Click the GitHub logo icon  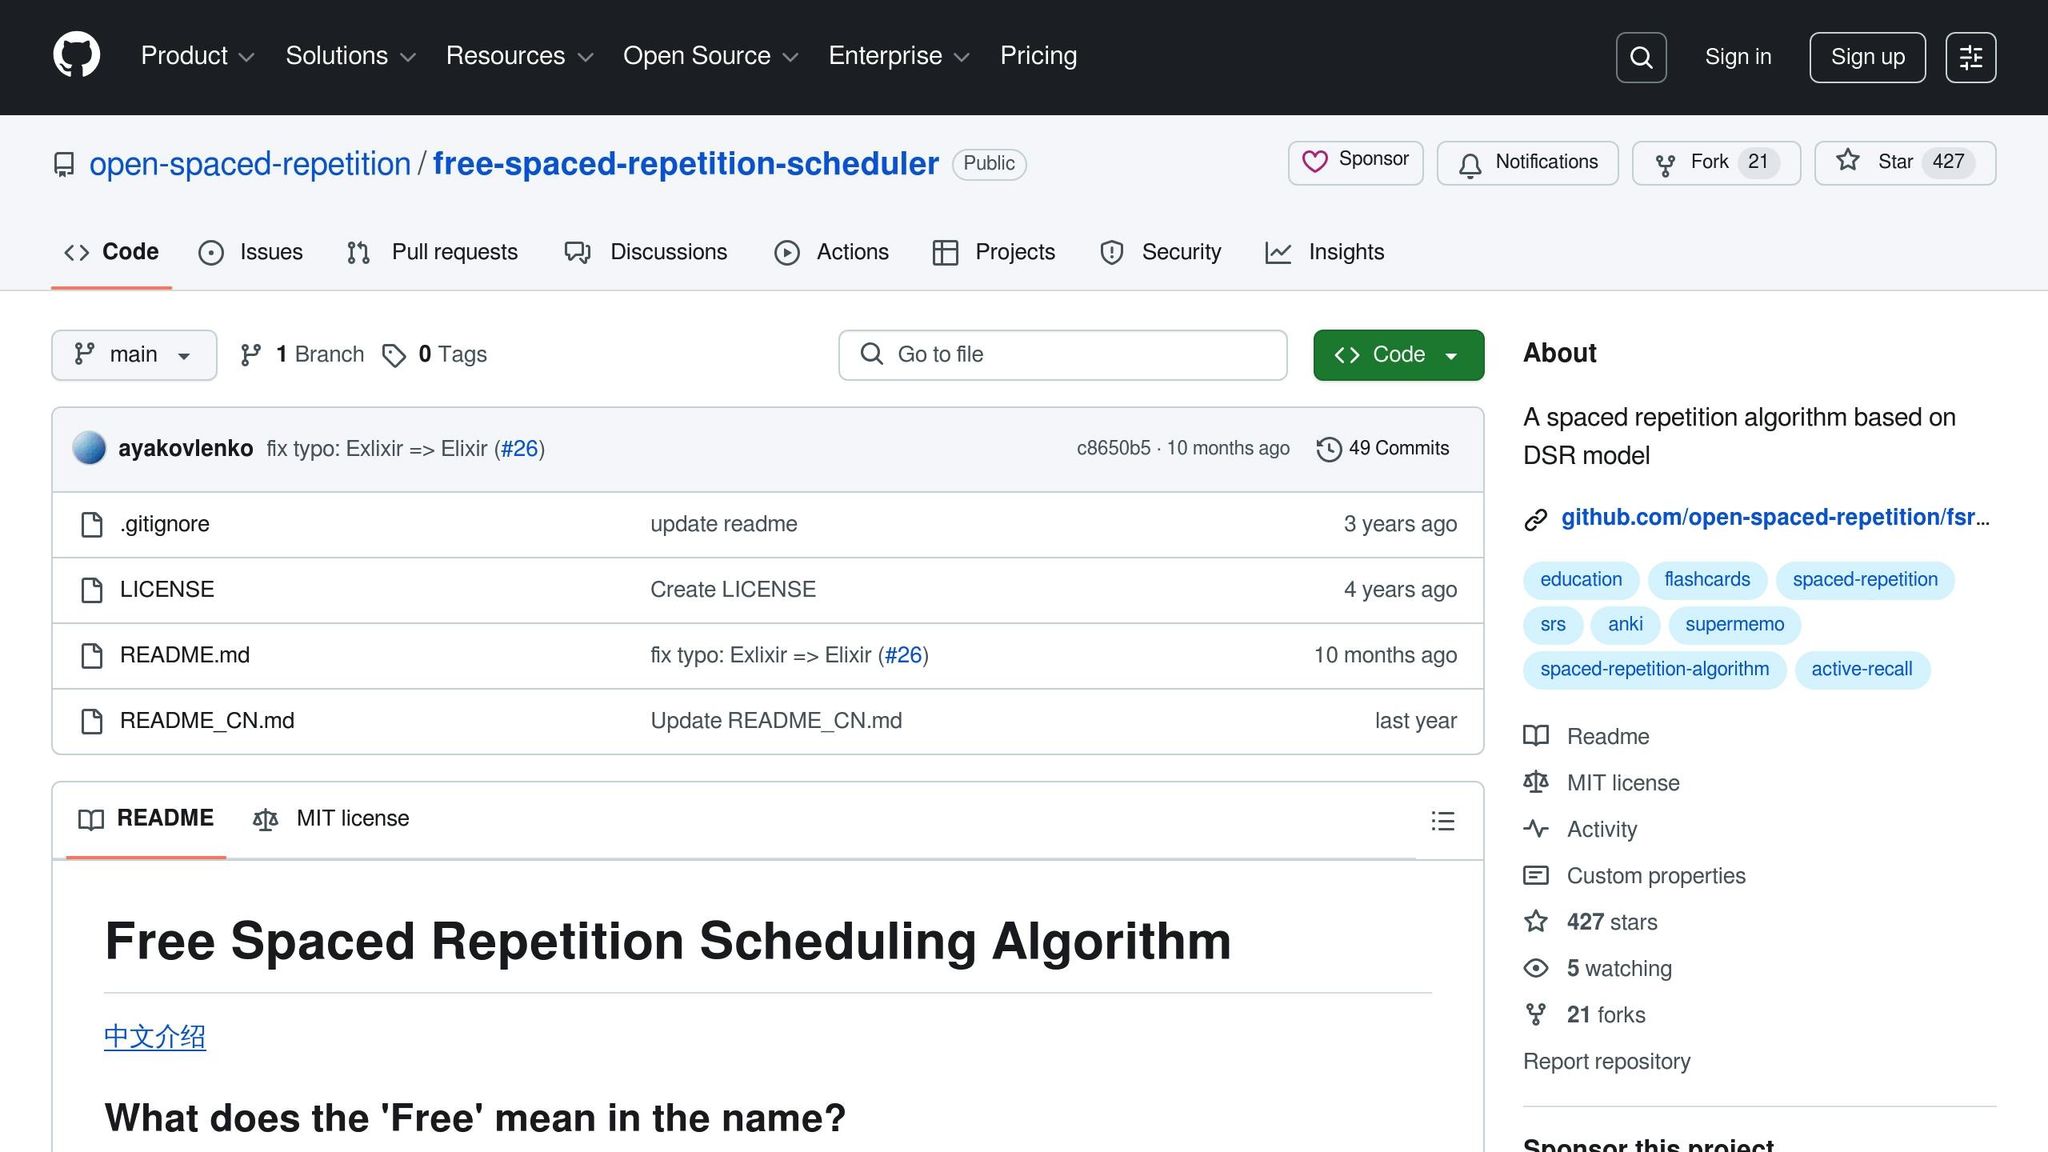point(77,55)
